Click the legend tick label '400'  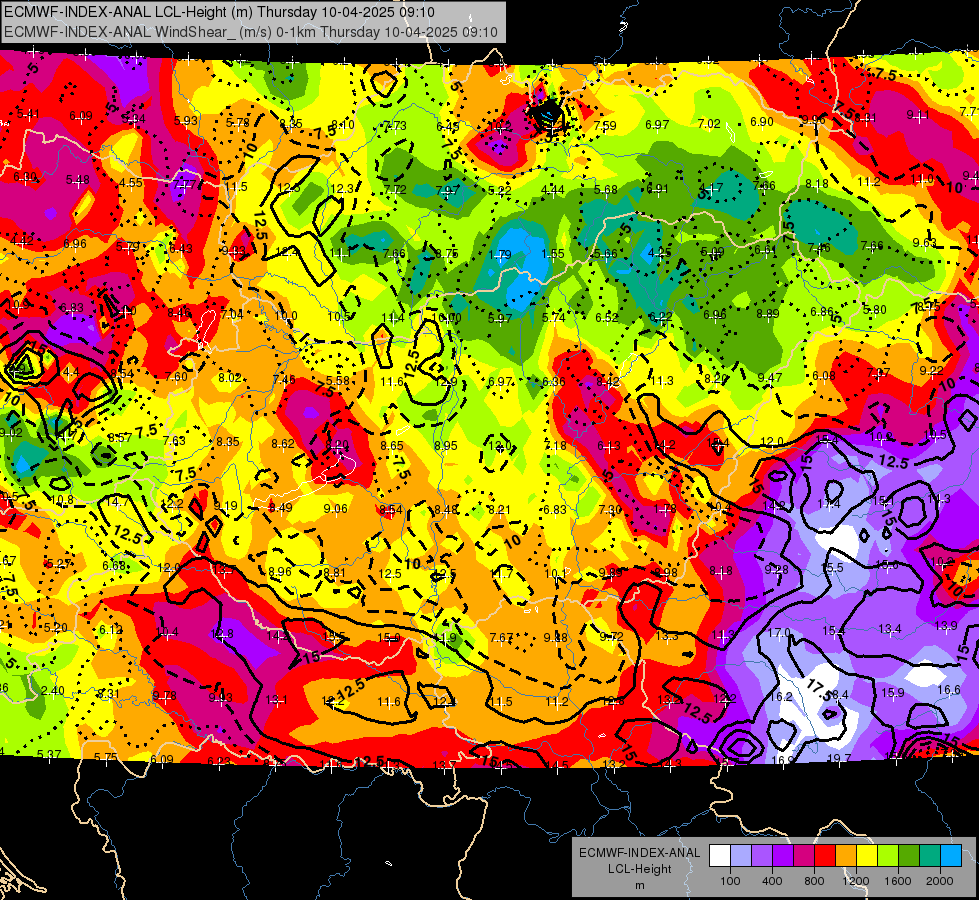[x=772, y=881]
